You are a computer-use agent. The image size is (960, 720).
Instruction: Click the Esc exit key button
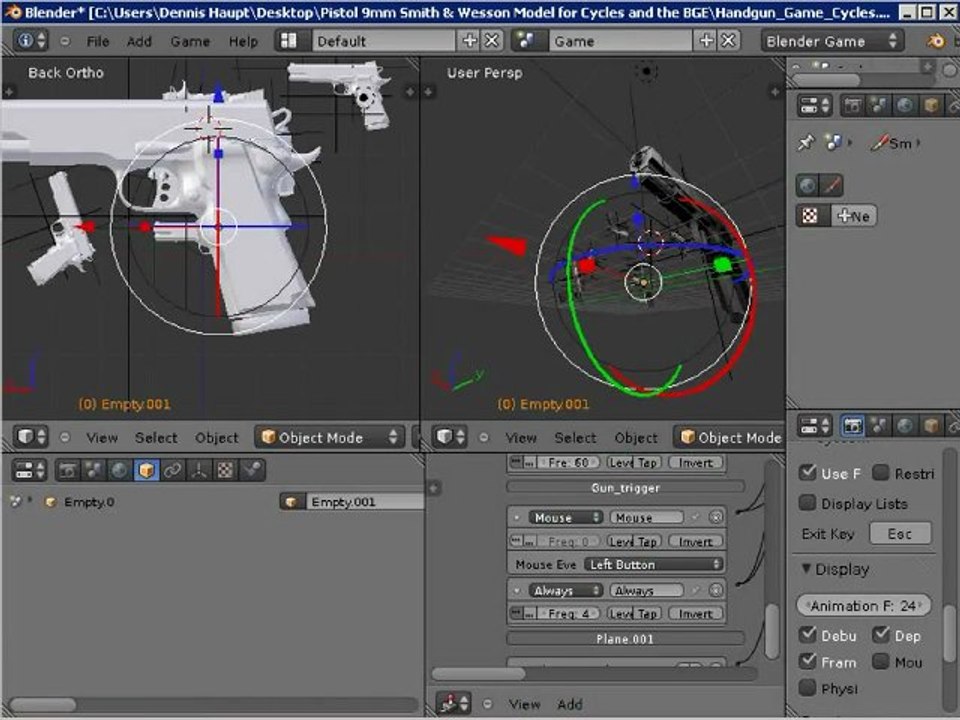coord(899,534)
